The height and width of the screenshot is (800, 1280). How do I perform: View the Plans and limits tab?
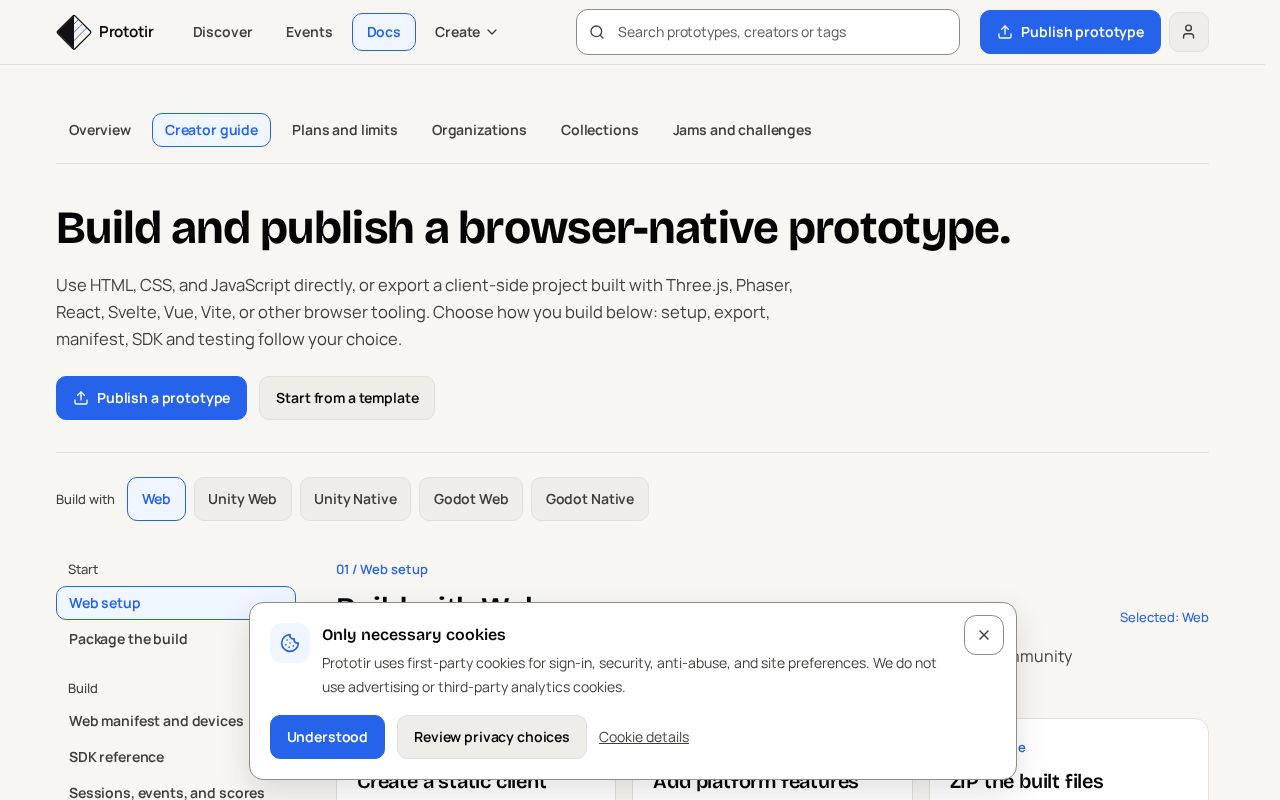345,130
